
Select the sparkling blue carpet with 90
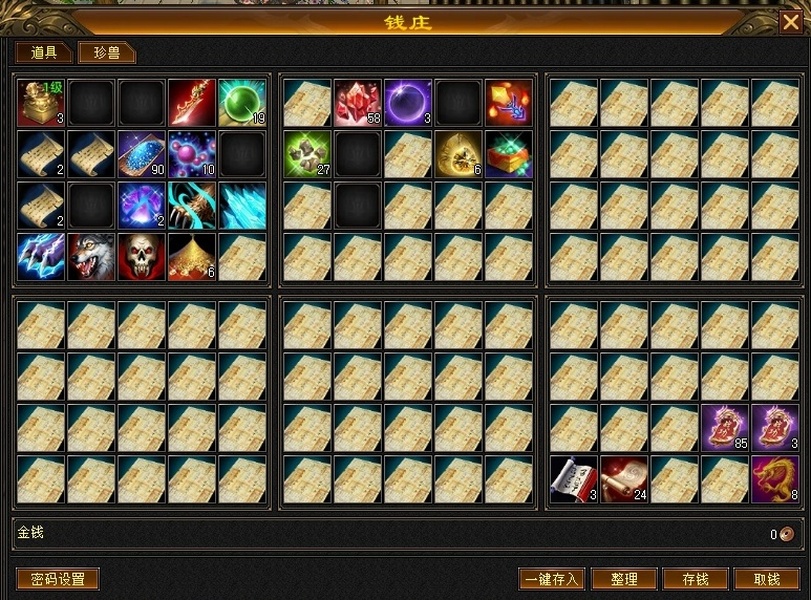point(141,154)
